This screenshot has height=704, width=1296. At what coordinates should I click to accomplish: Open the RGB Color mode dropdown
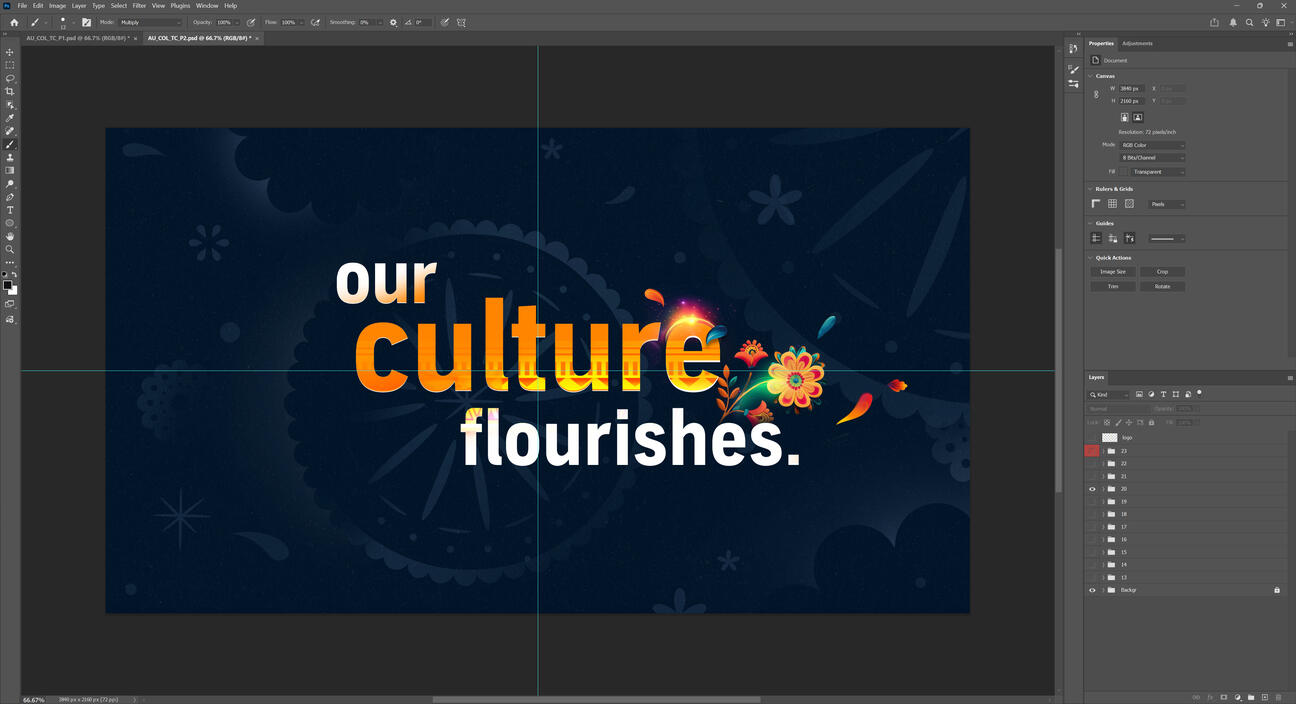point(1152,145)
